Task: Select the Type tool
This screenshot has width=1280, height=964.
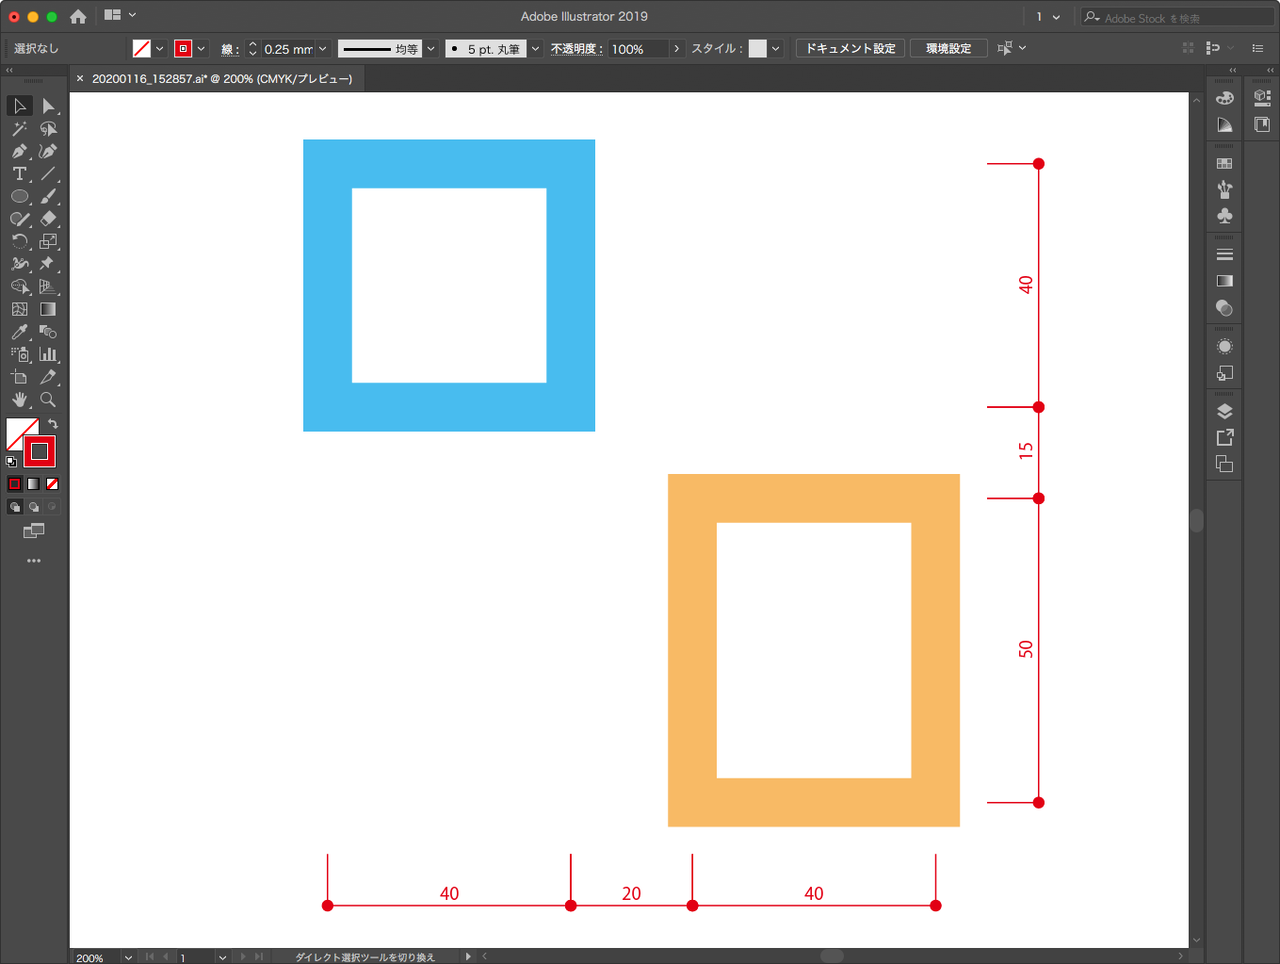Action: (19, 174)
